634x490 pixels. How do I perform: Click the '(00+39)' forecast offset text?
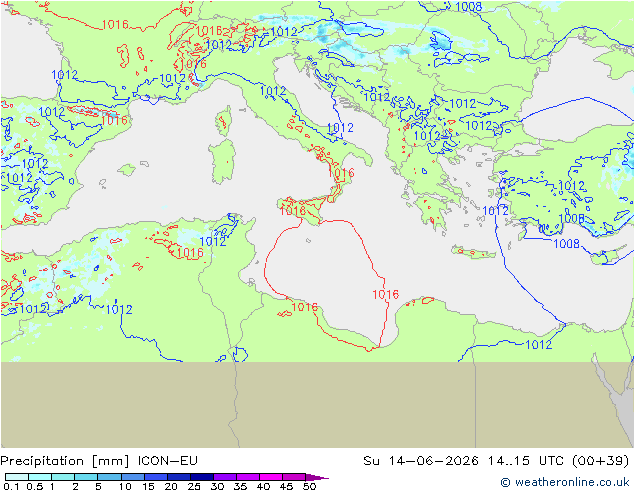pos(601,461)
